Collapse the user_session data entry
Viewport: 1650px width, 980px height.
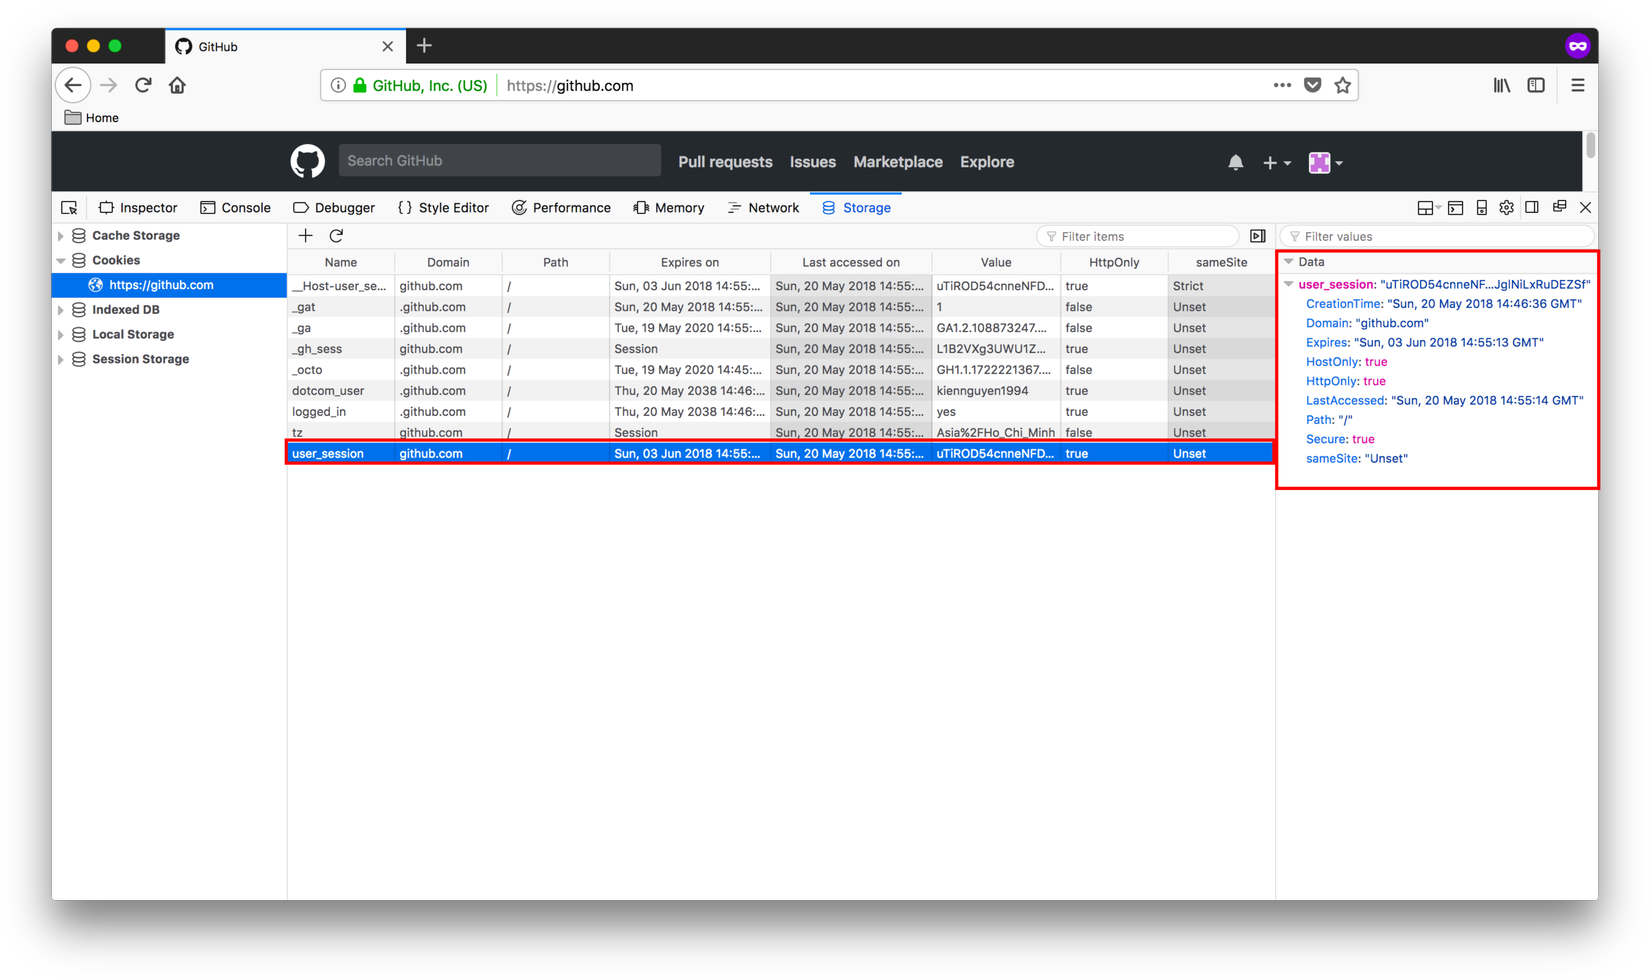coord(1289,285)
